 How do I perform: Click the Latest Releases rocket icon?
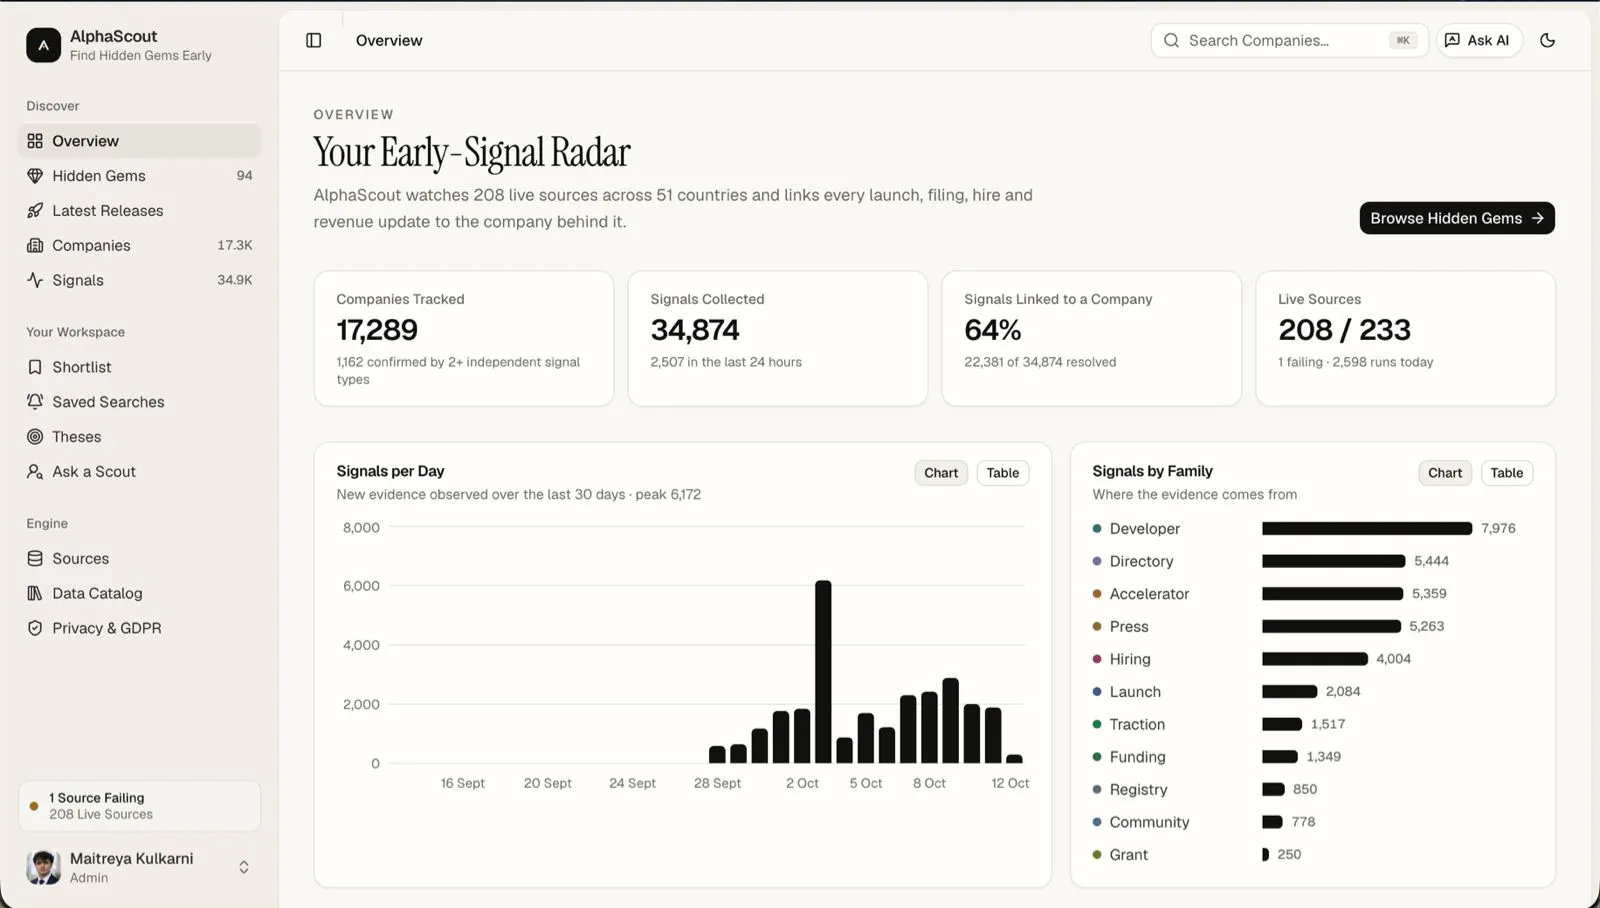[35, 211]
